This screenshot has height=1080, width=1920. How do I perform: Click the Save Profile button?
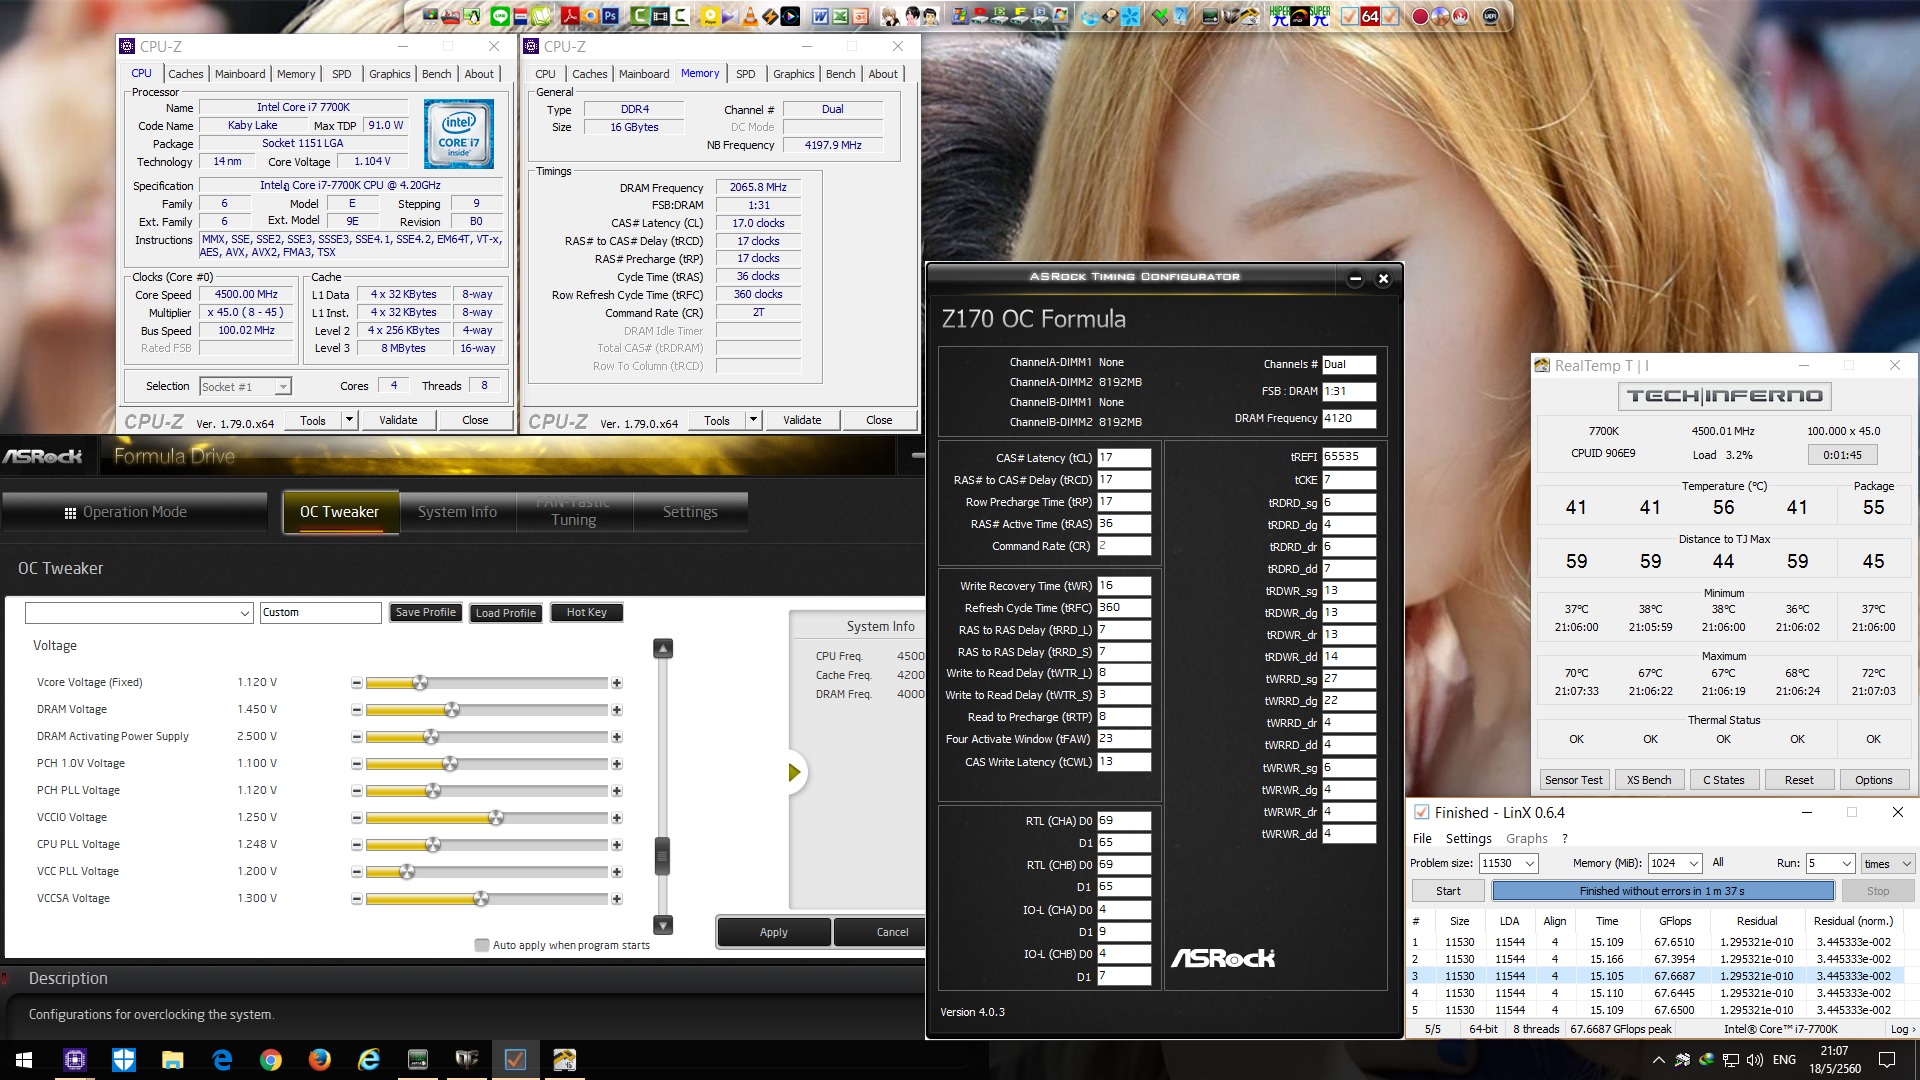(425, 612)
